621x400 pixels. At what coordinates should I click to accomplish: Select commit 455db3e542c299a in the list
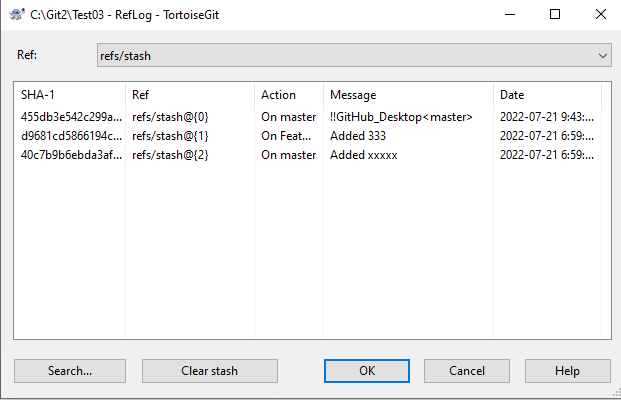point(71,117)
